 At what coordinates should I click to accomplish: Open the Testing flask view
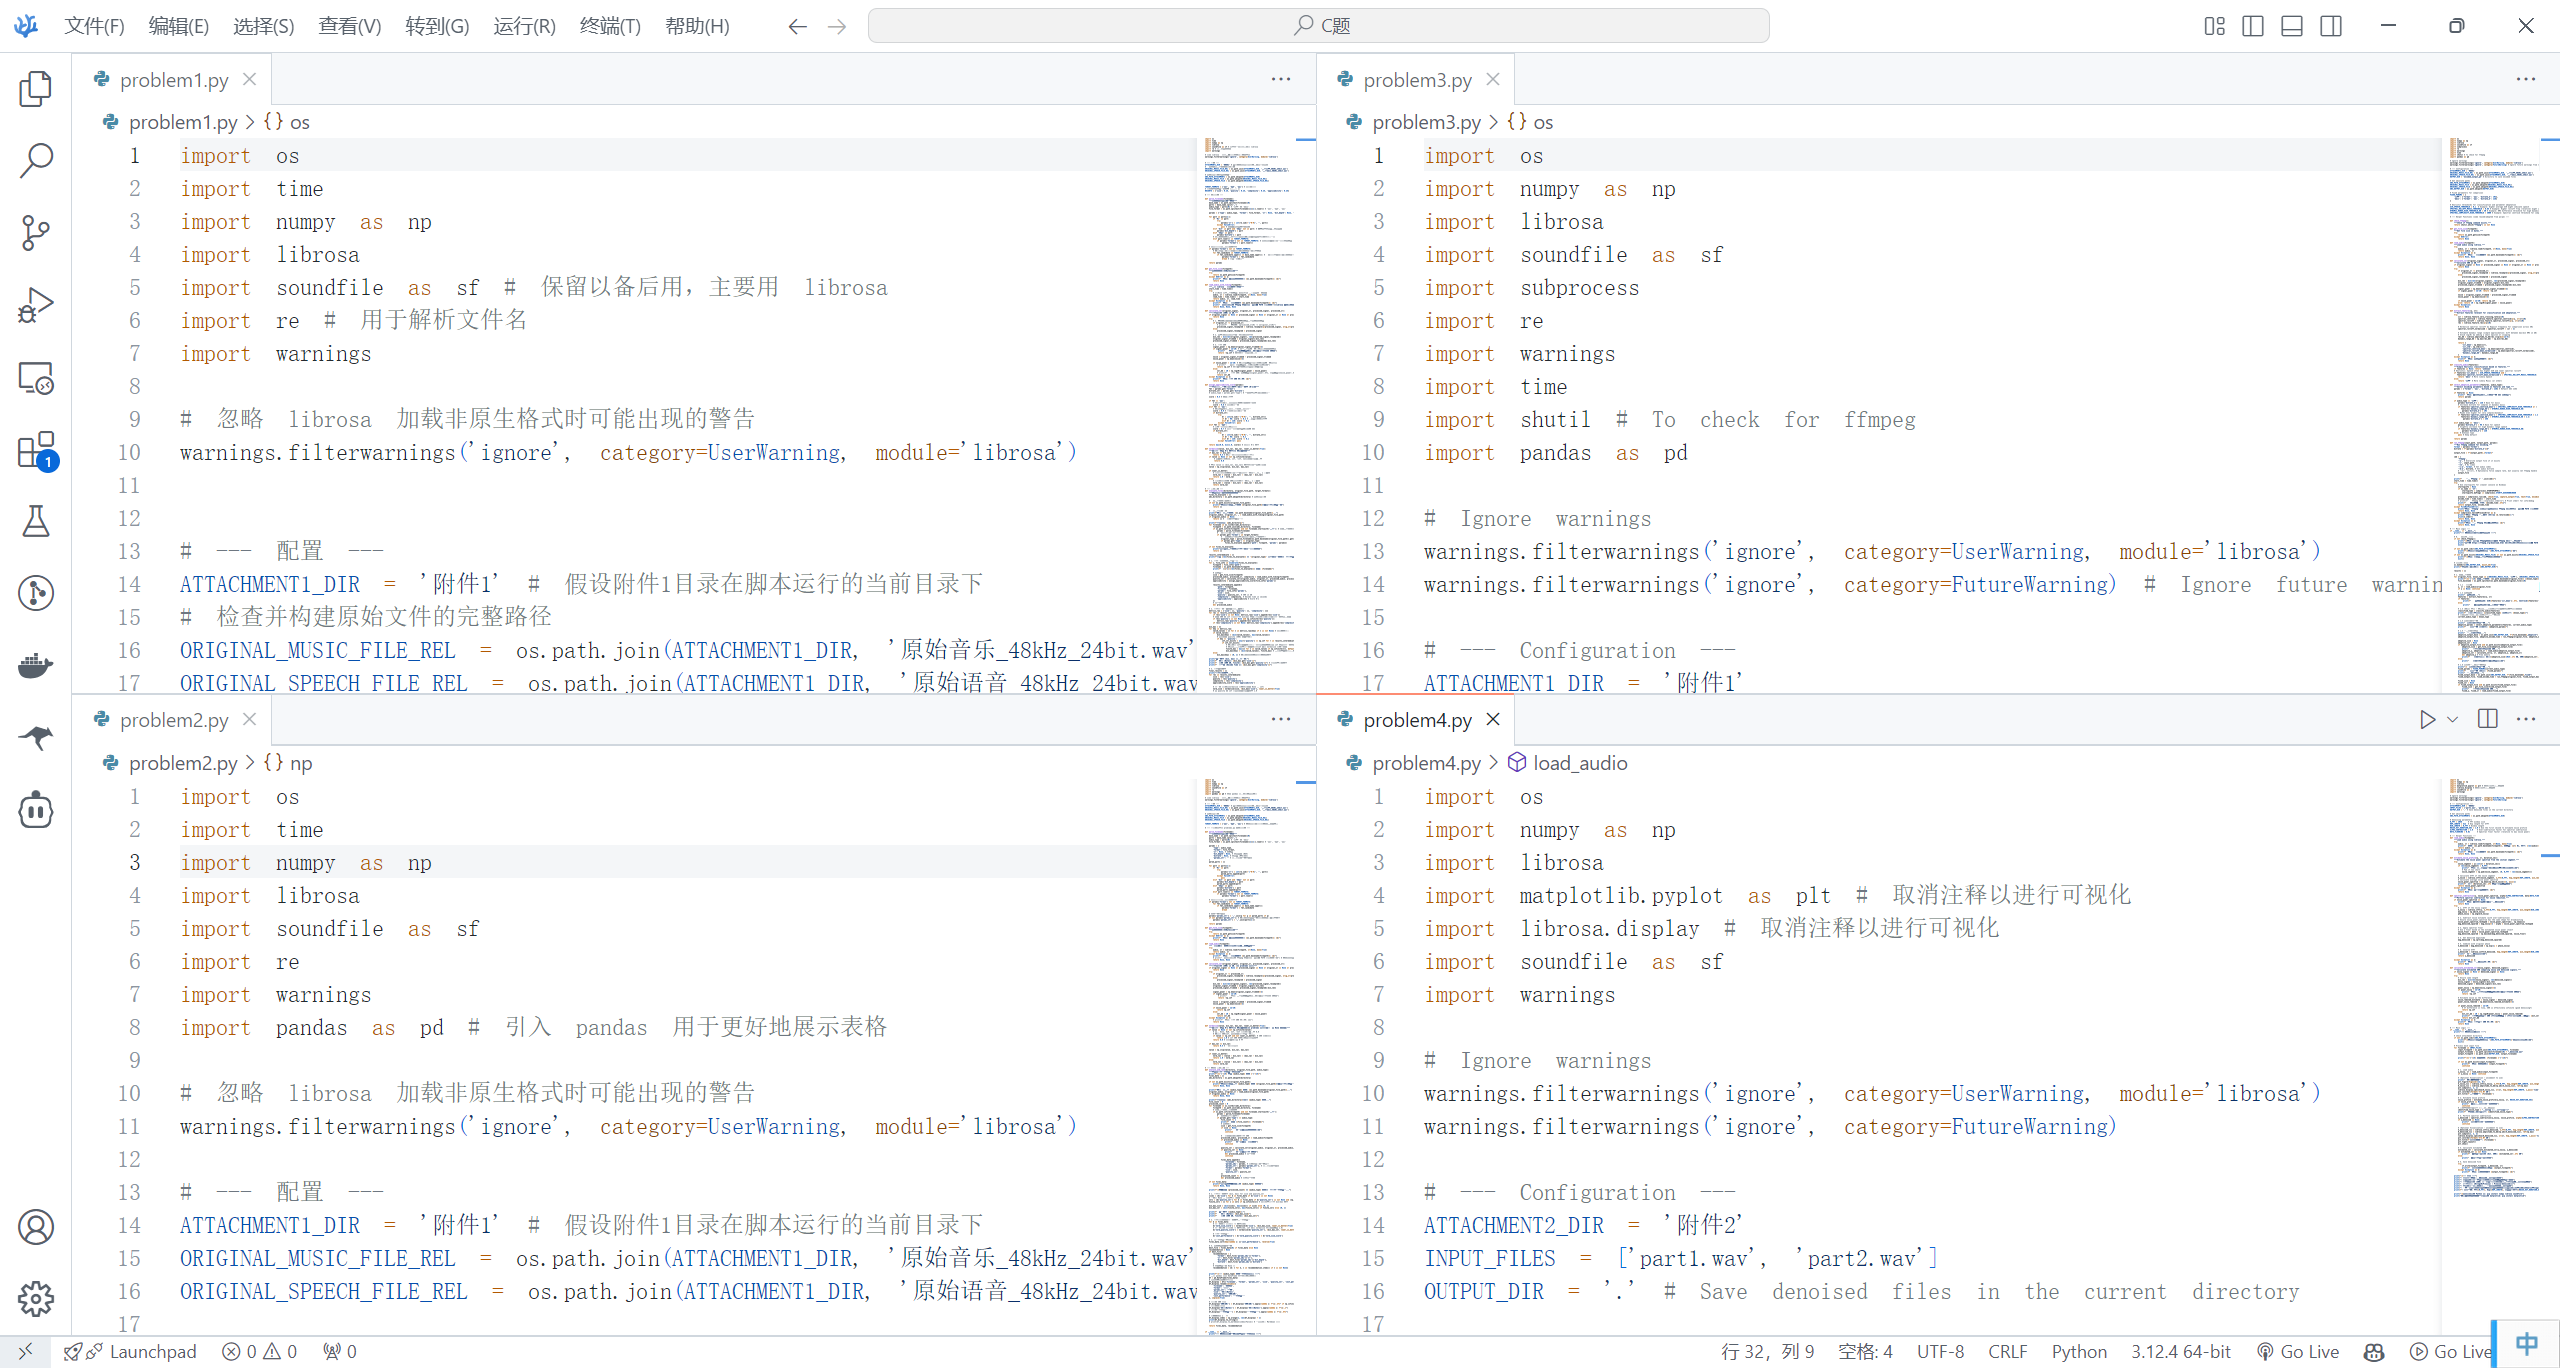point(36,521)
